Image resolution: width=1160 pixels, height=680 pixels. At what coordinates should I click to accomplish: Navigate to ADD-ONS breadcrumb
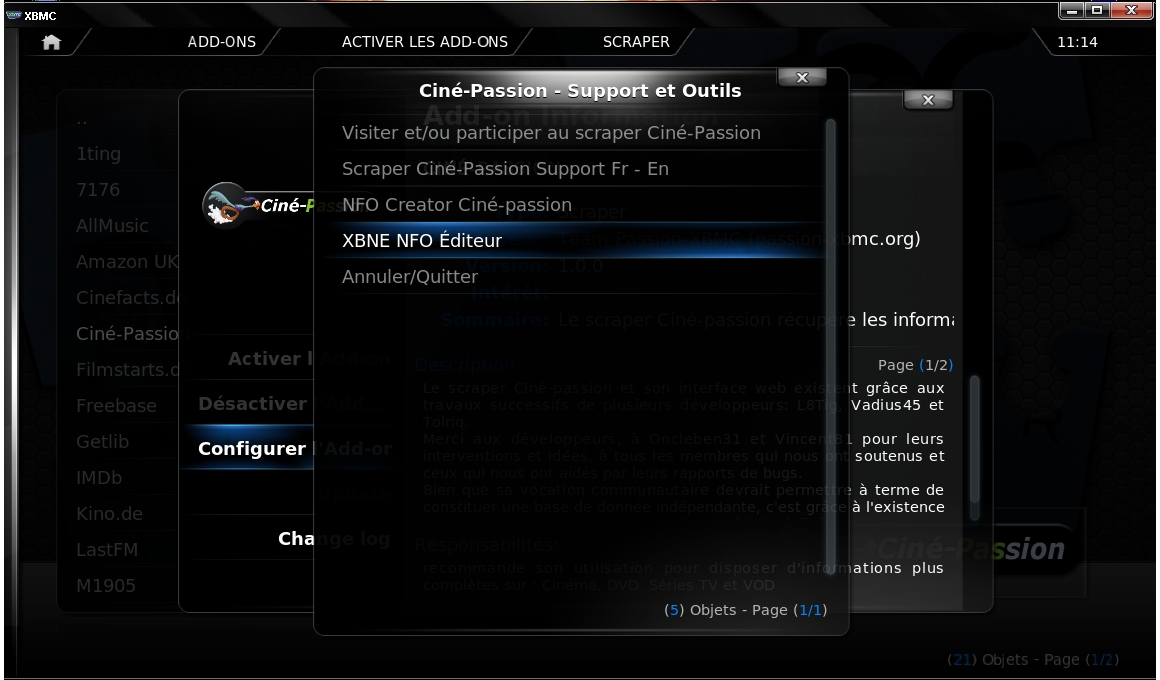pos(221,42)
